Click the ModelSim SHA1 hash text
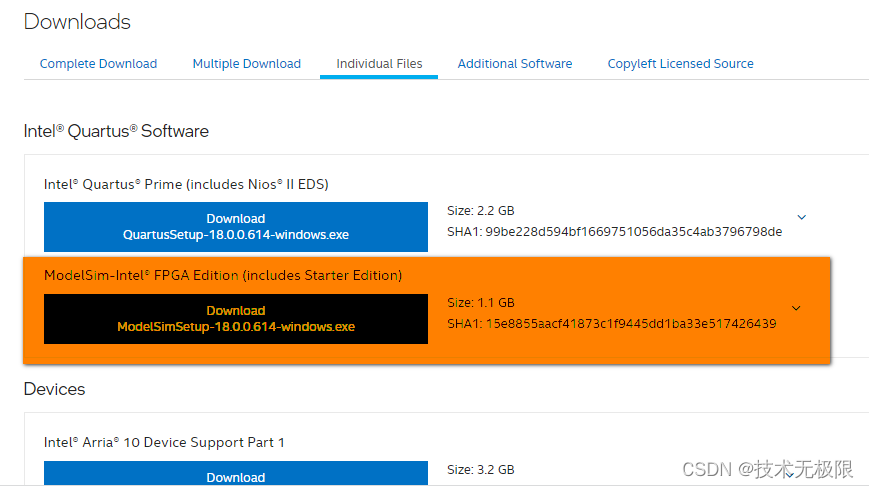 [612, 323]
